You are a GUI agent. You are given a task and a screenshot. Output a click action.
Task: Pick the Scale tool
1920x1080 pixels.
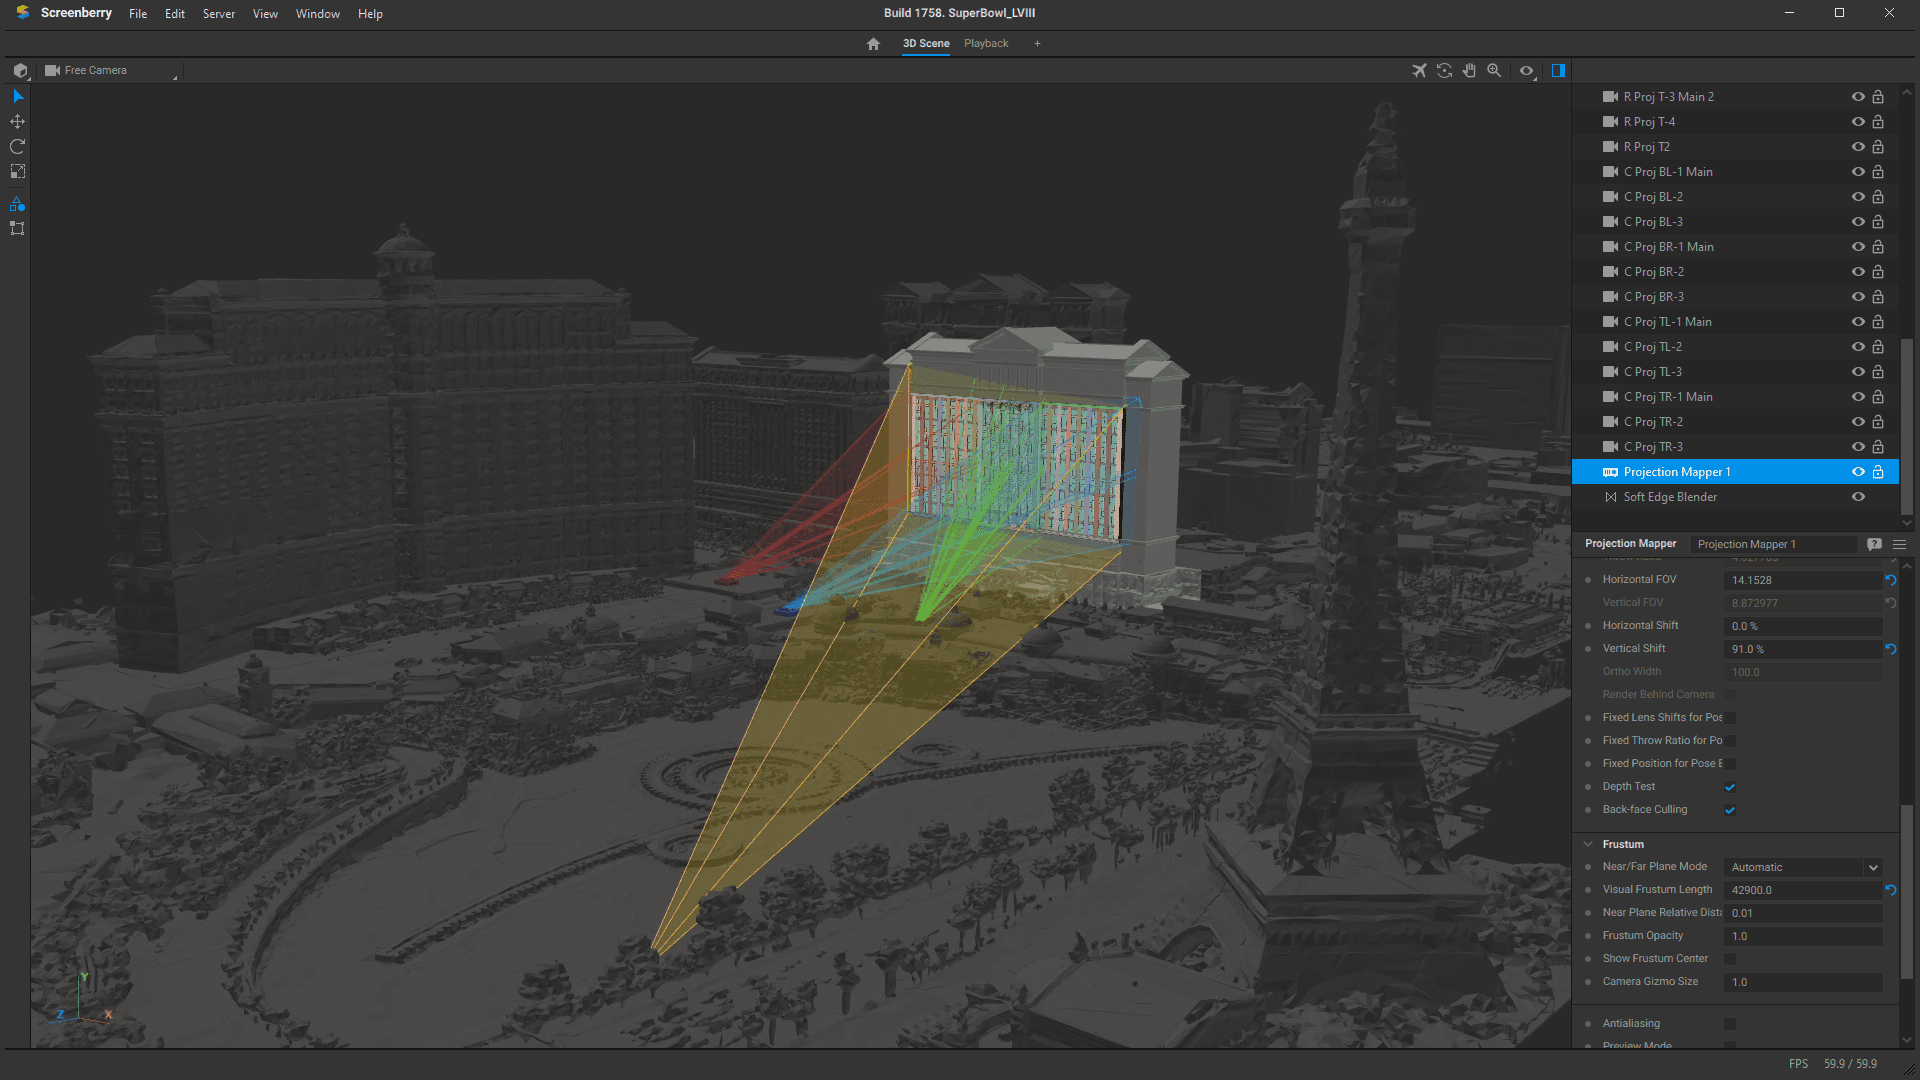tap(17, 171)
